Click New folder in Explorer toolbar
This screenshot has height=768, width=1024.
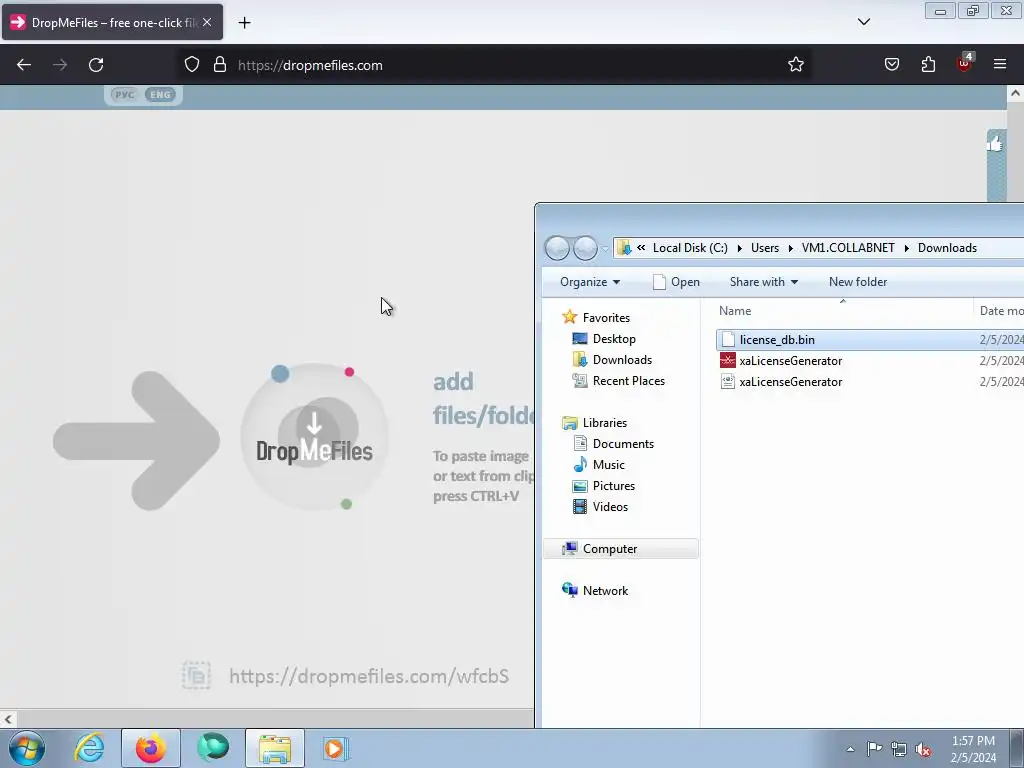(857, 281)
